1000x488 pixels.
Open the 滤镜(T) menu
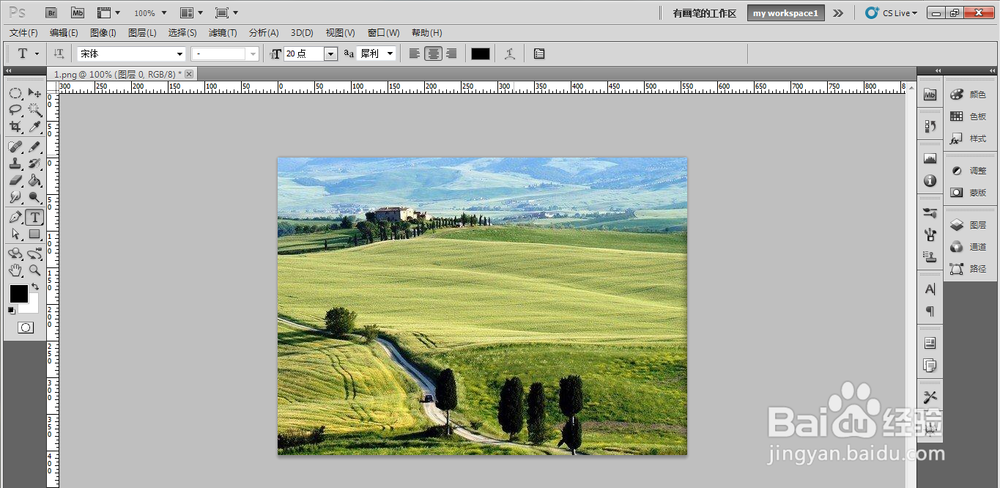tap(223, 33)
